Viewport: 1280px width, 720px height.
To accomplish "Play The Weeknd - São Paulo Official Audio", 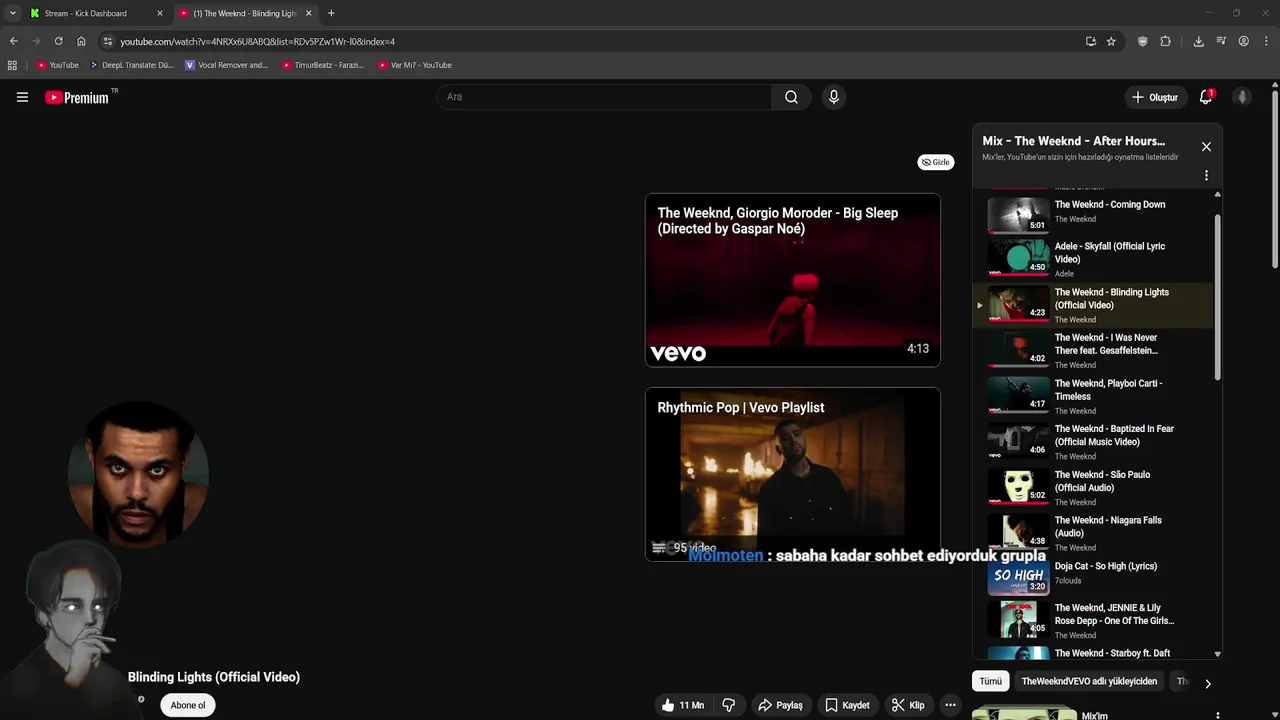I will (1092, 487).
